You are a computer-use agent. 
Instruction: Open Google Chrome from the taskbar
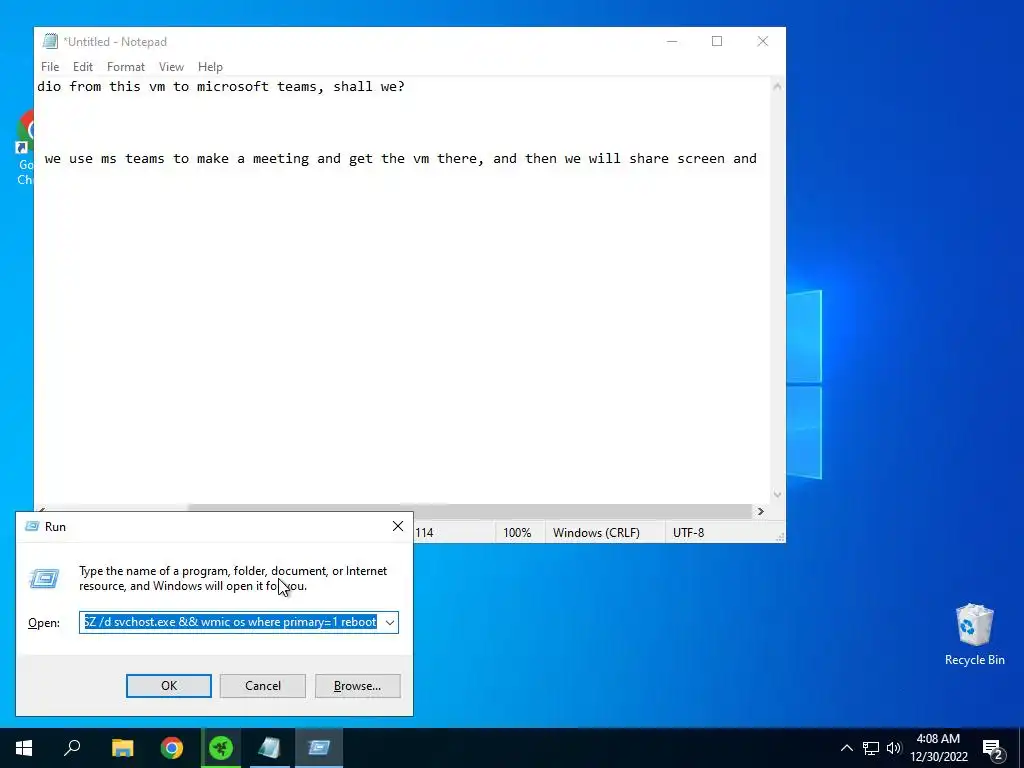(172, 748)
